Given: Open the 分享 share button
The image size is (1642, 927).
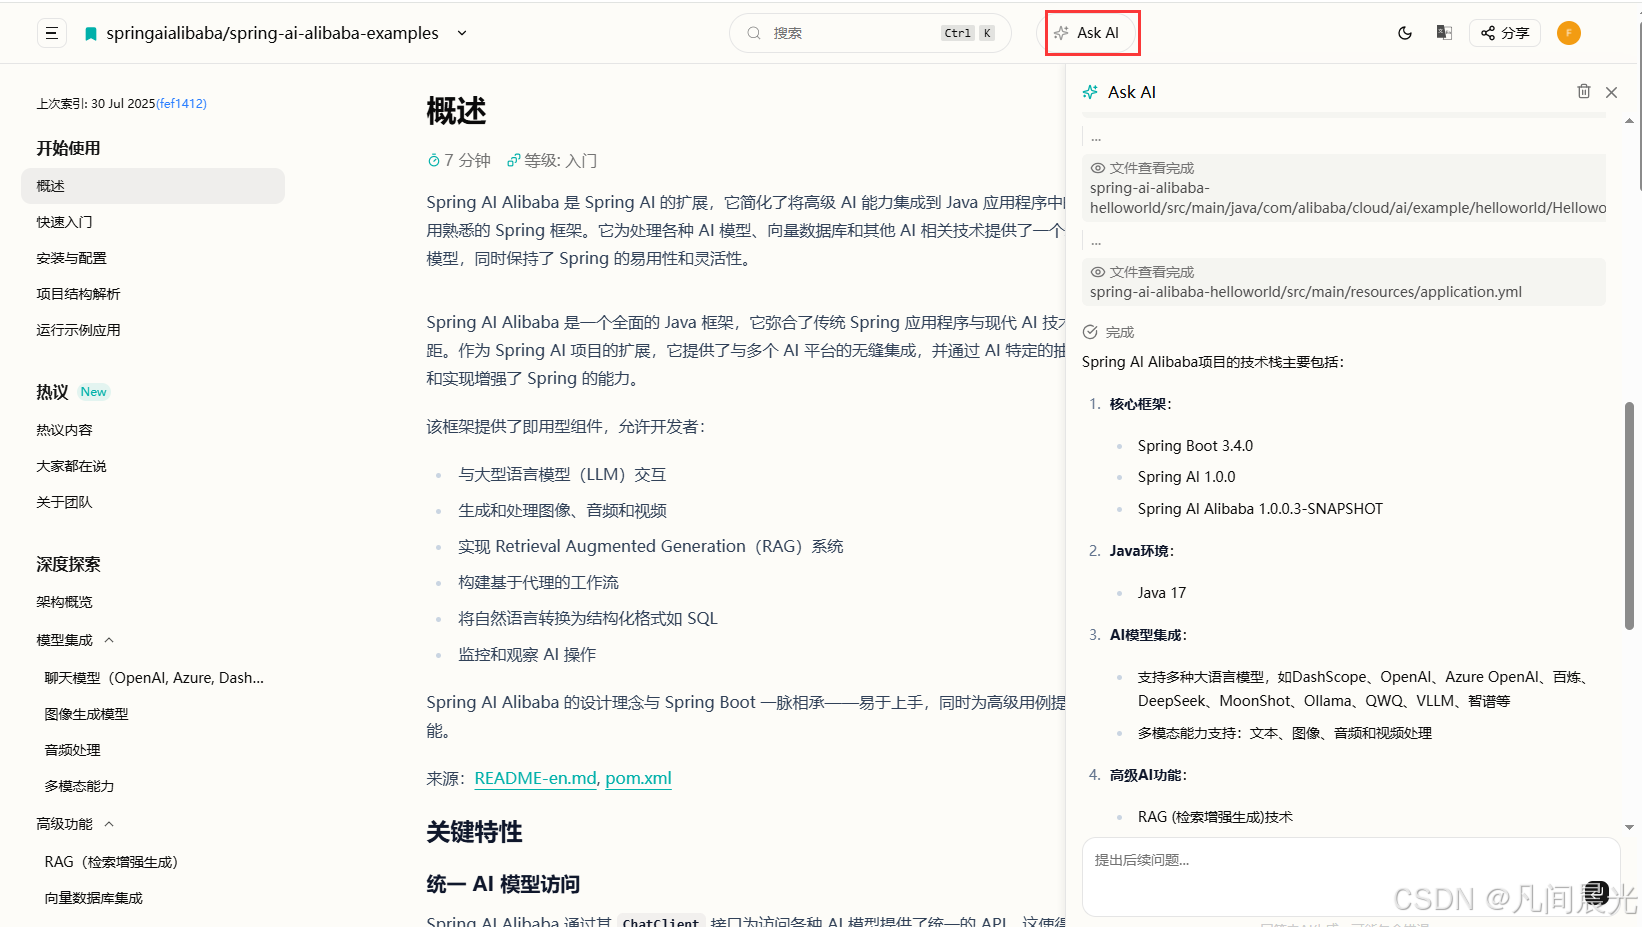Looking at the screenshot, I should (x=1505, y=33).
